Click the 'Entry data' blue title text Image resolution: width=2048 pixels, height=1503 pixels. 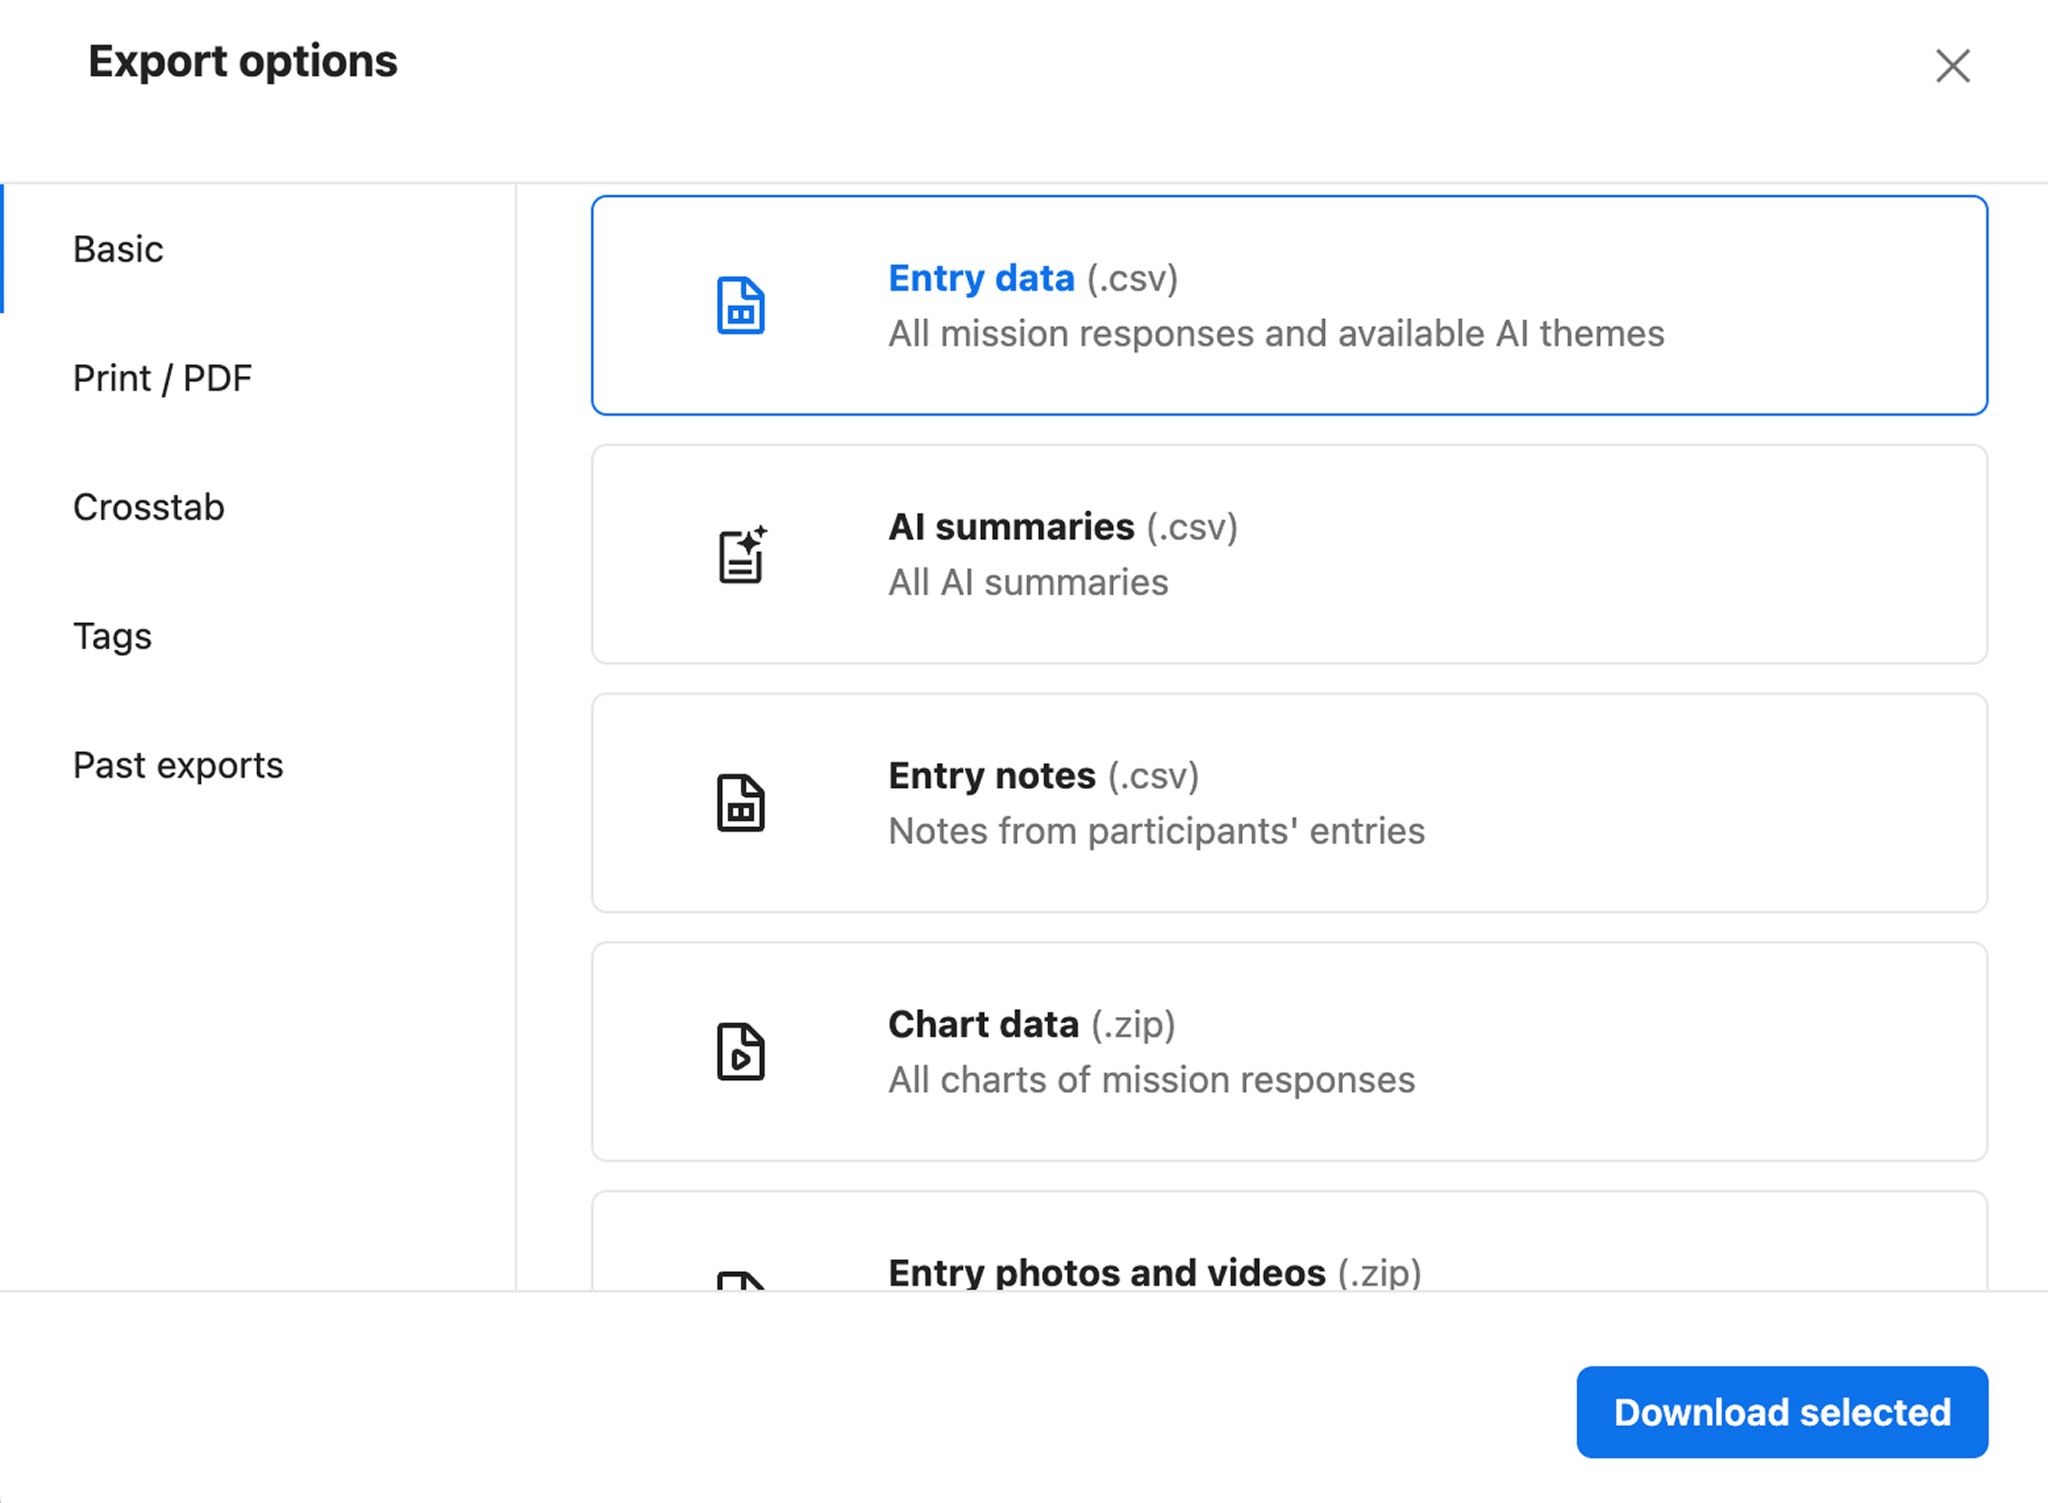point(981,278)
